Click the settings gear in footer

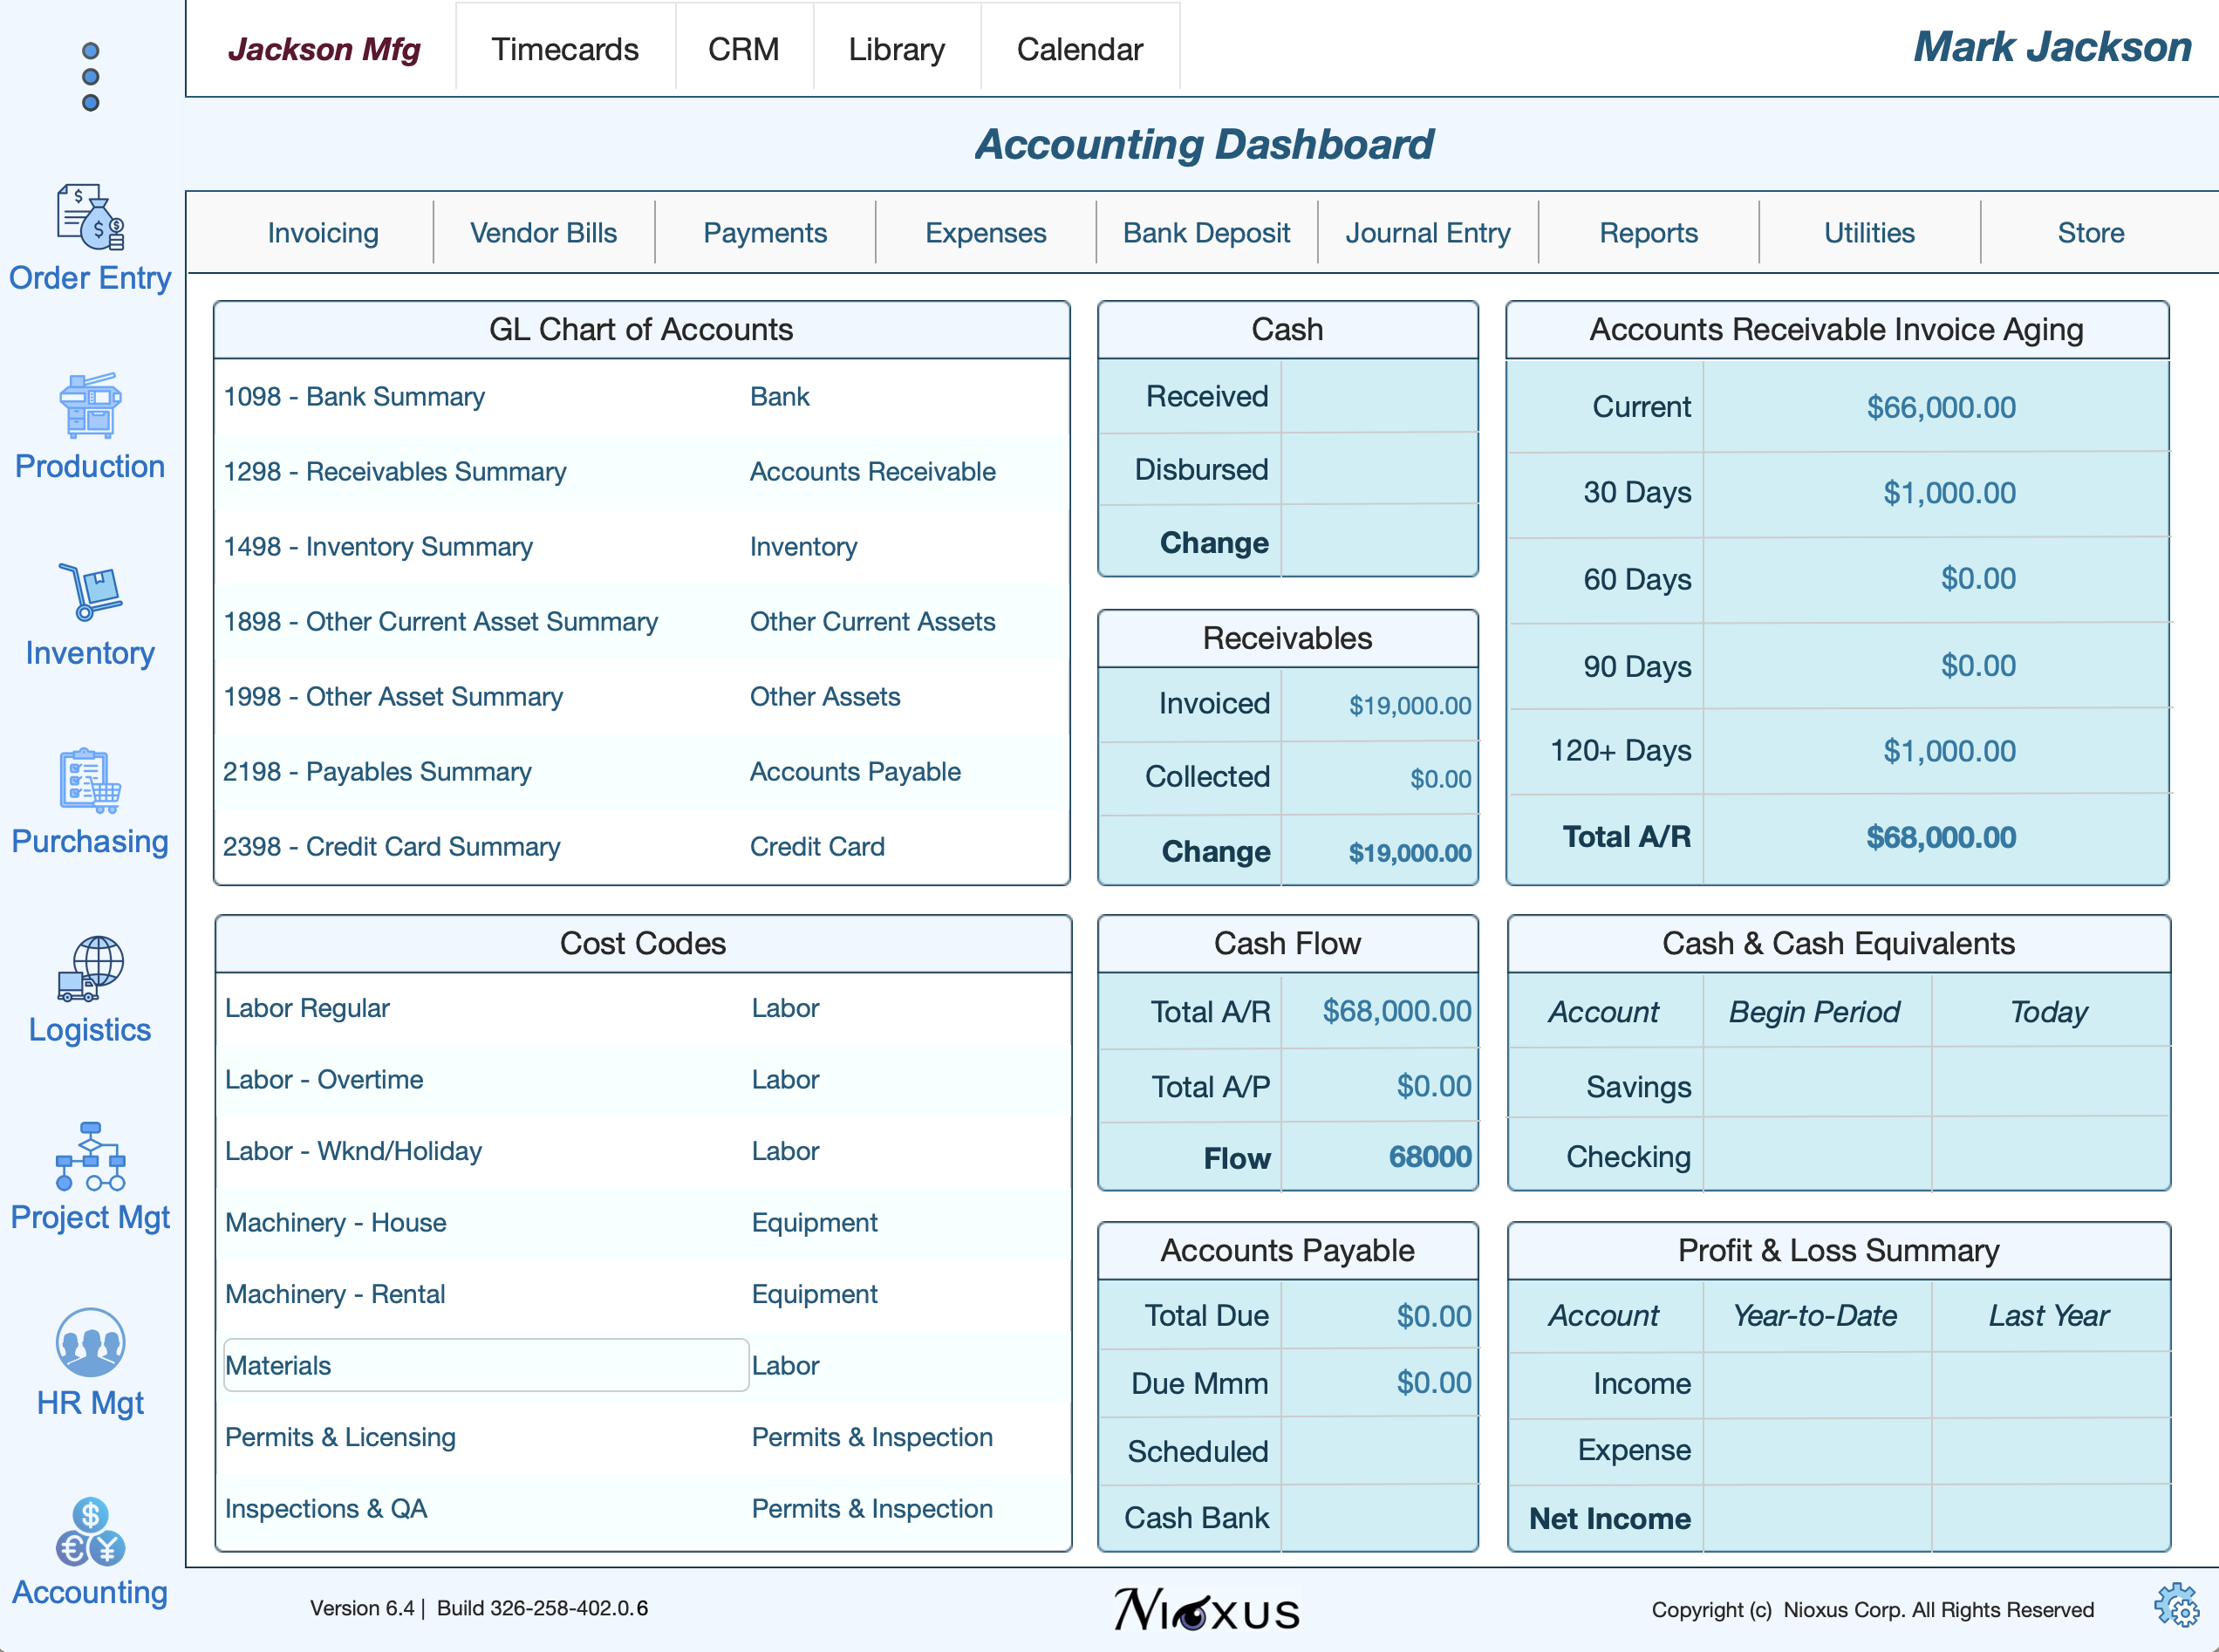pyautogui.click(x=2175, y=1607)
